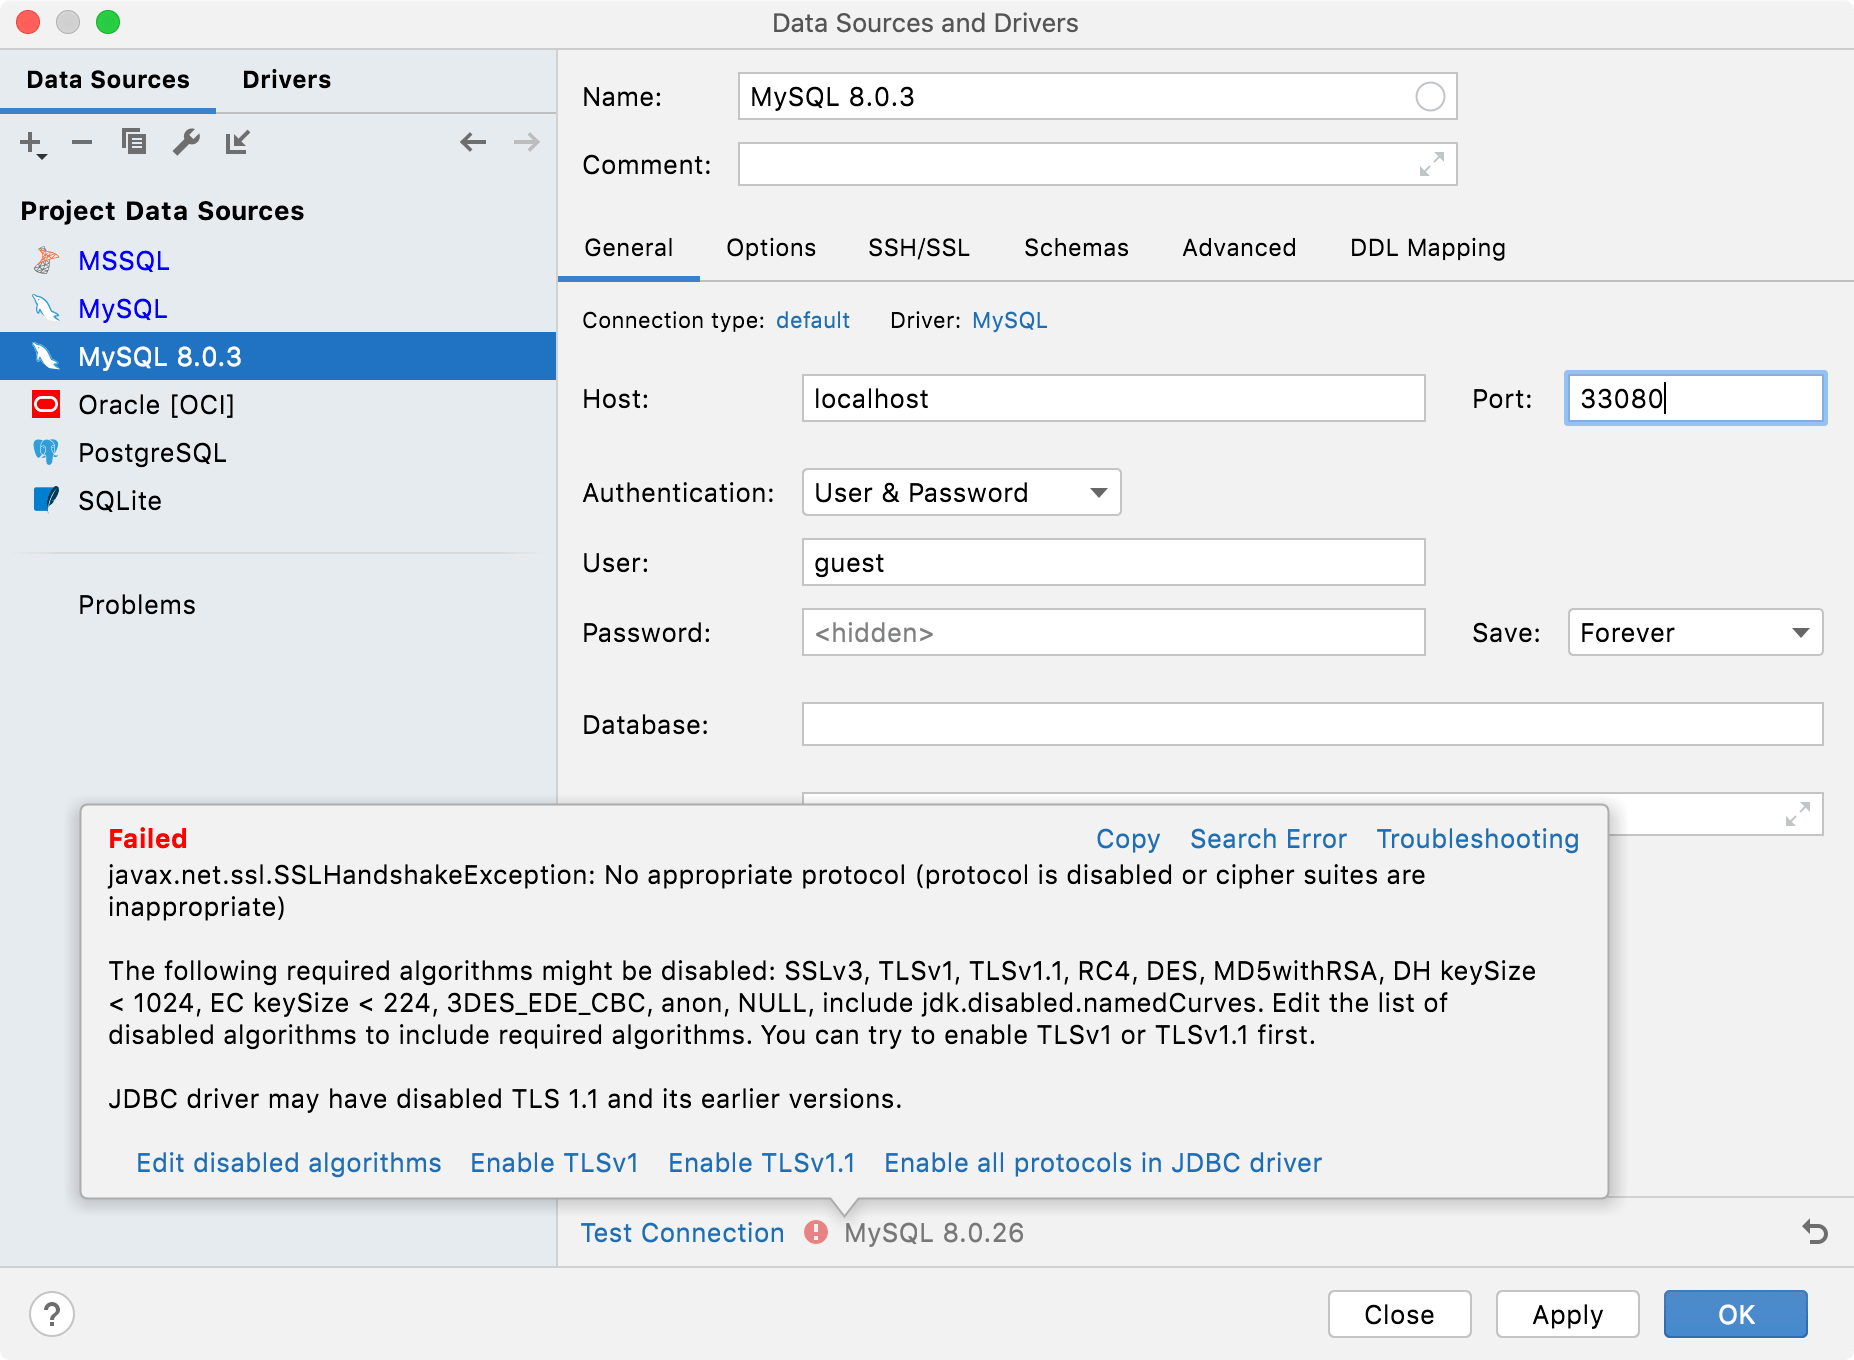Navigate back with the left arrow icon
The image size is (1854, 1360).
pos(472,141)
